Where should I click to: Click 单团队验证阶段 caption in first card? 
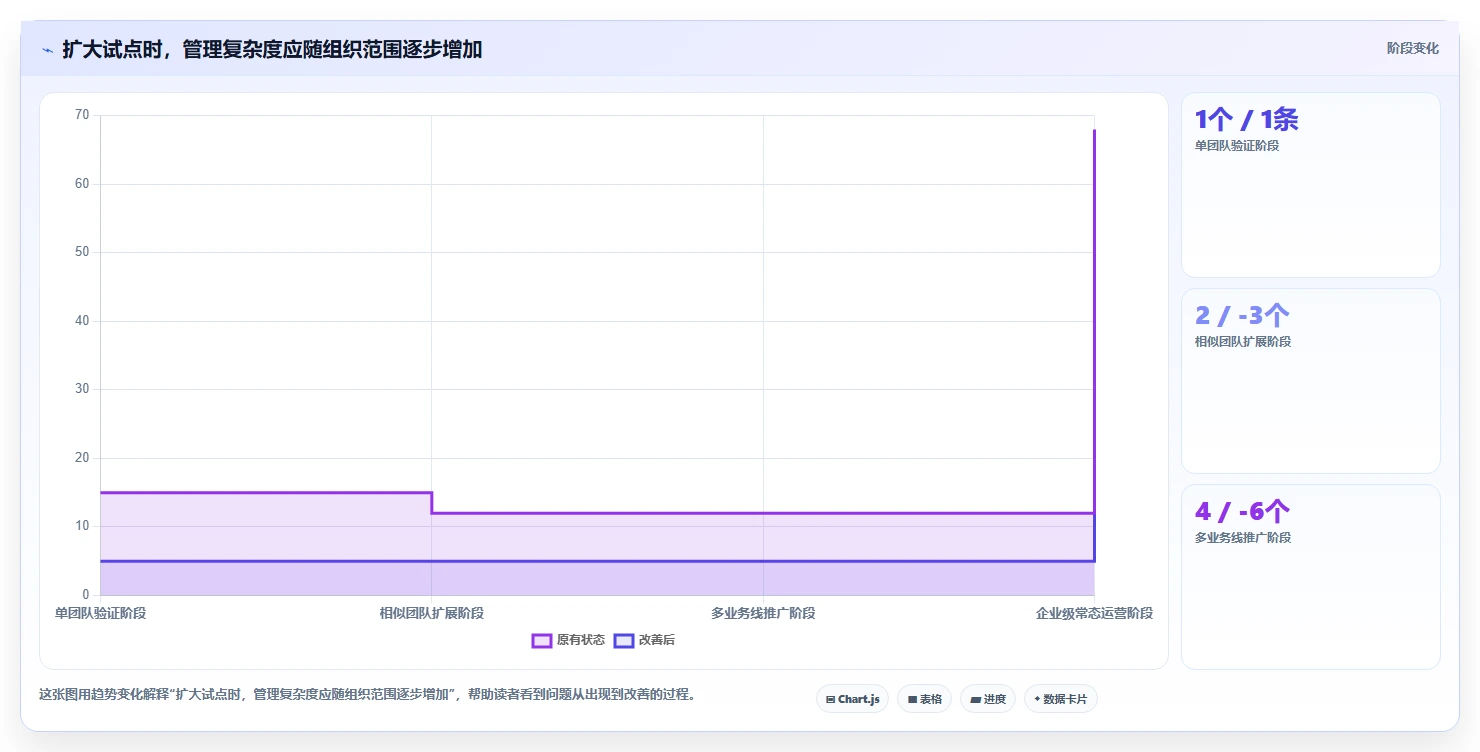1237,145
